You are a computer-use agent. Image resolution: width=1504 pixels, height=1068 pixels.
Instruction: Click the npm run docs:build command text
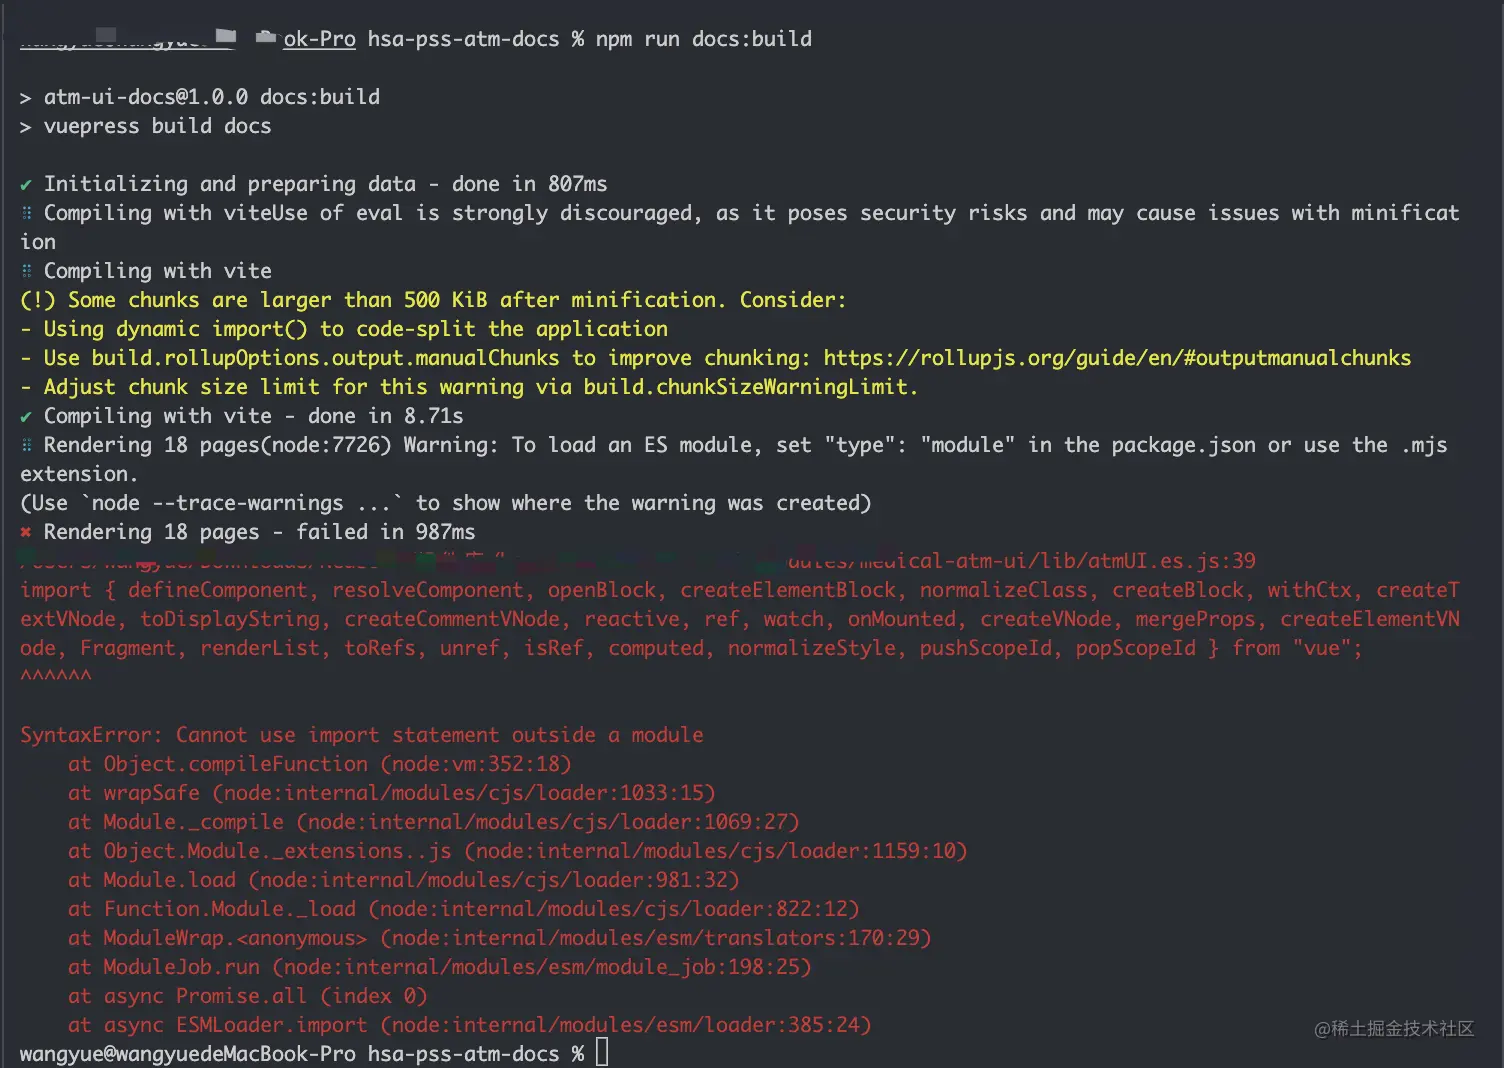[703, 39]
